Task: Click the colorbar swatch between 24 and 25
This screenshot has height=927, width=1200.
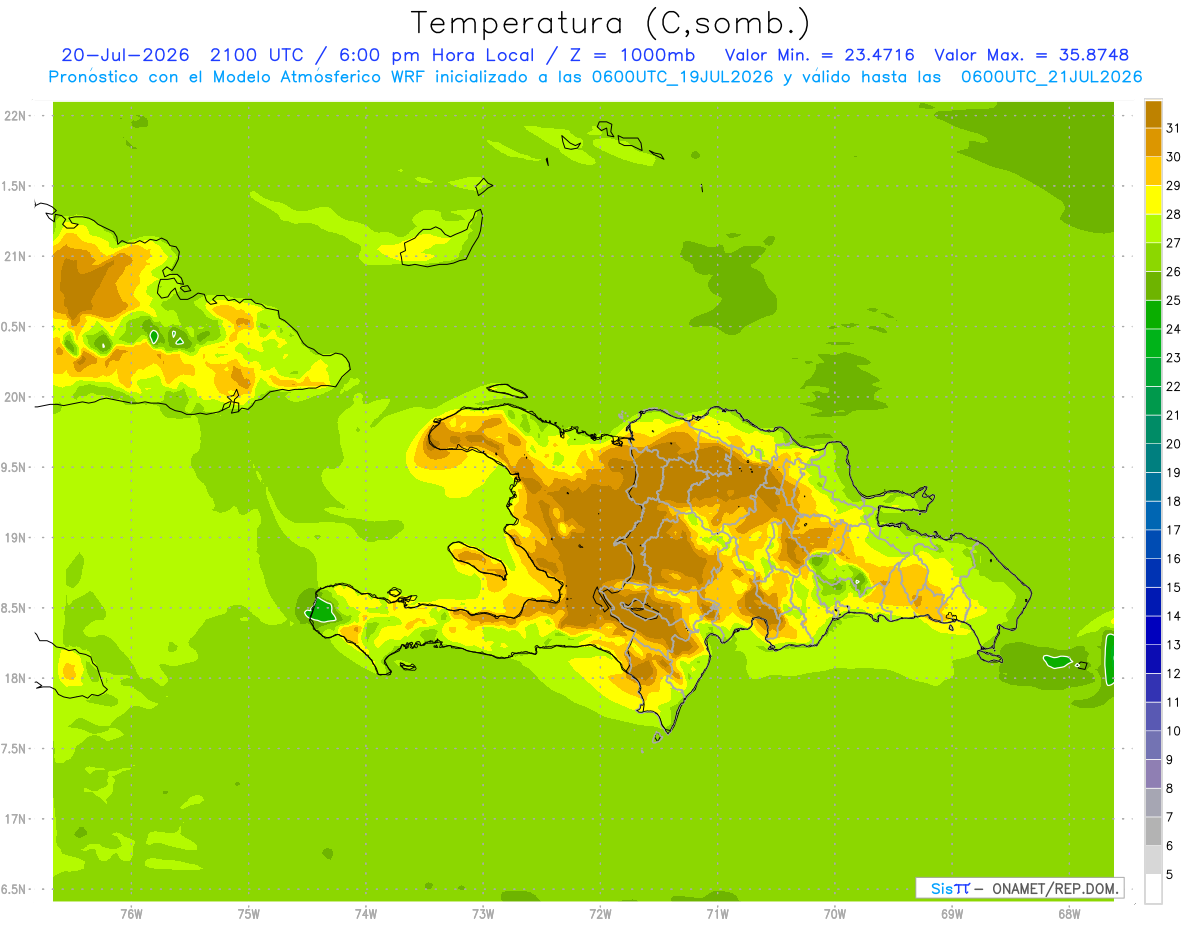Action: click(1154, 315)
